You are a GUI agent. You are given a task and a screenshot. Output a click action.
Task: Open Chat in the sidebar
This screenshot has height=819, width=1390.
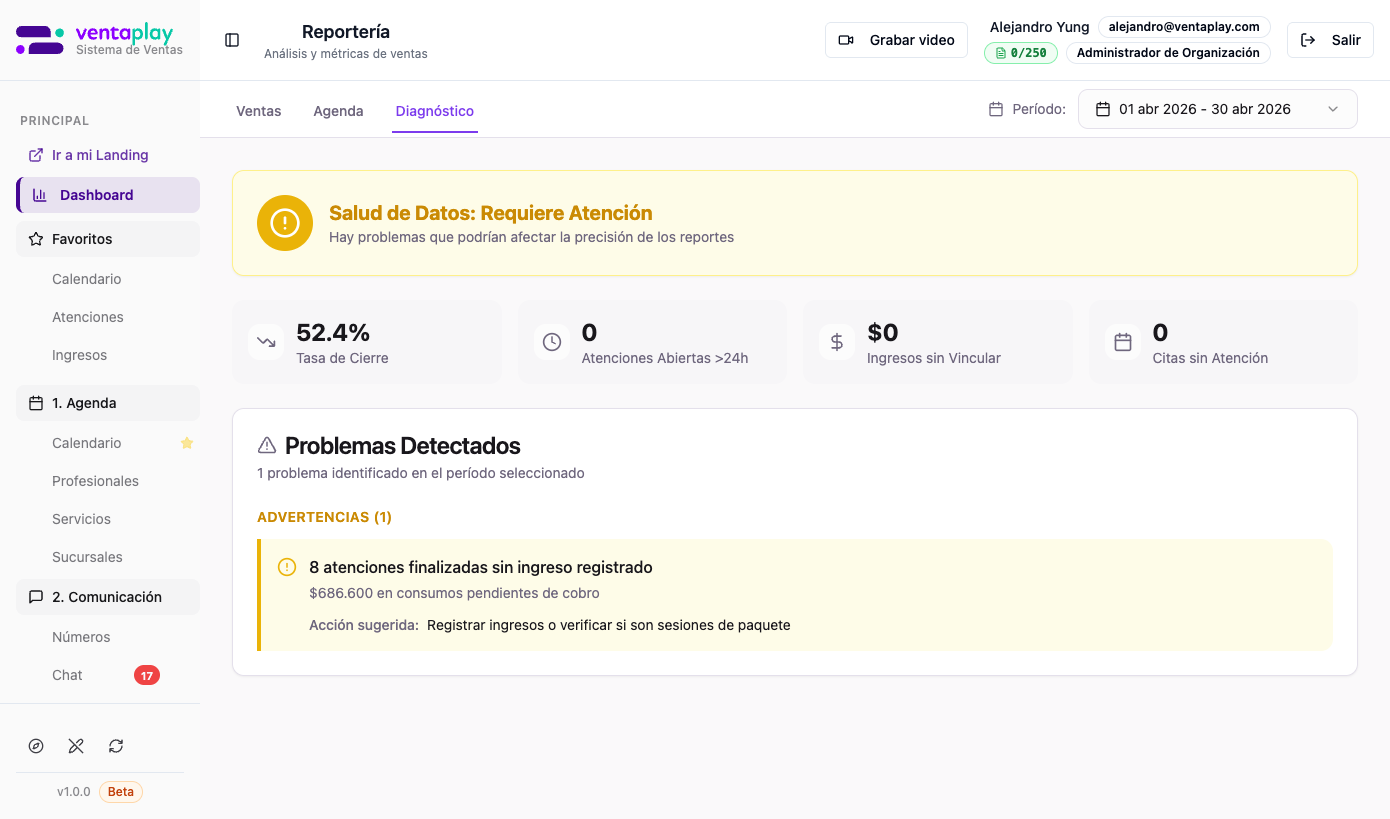[68, 675]
